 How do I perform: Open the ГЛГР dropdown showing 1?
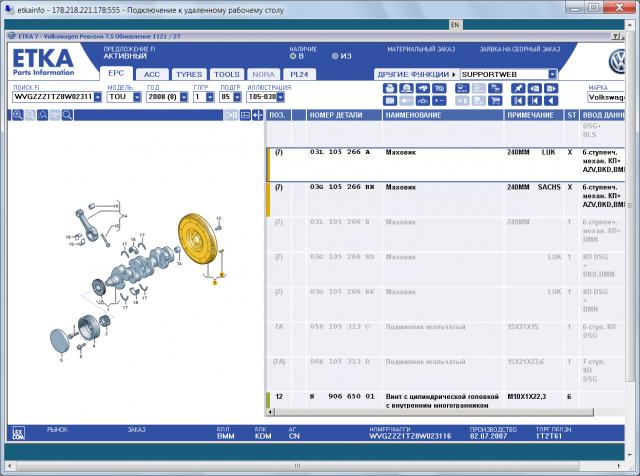tap(210, 97)
